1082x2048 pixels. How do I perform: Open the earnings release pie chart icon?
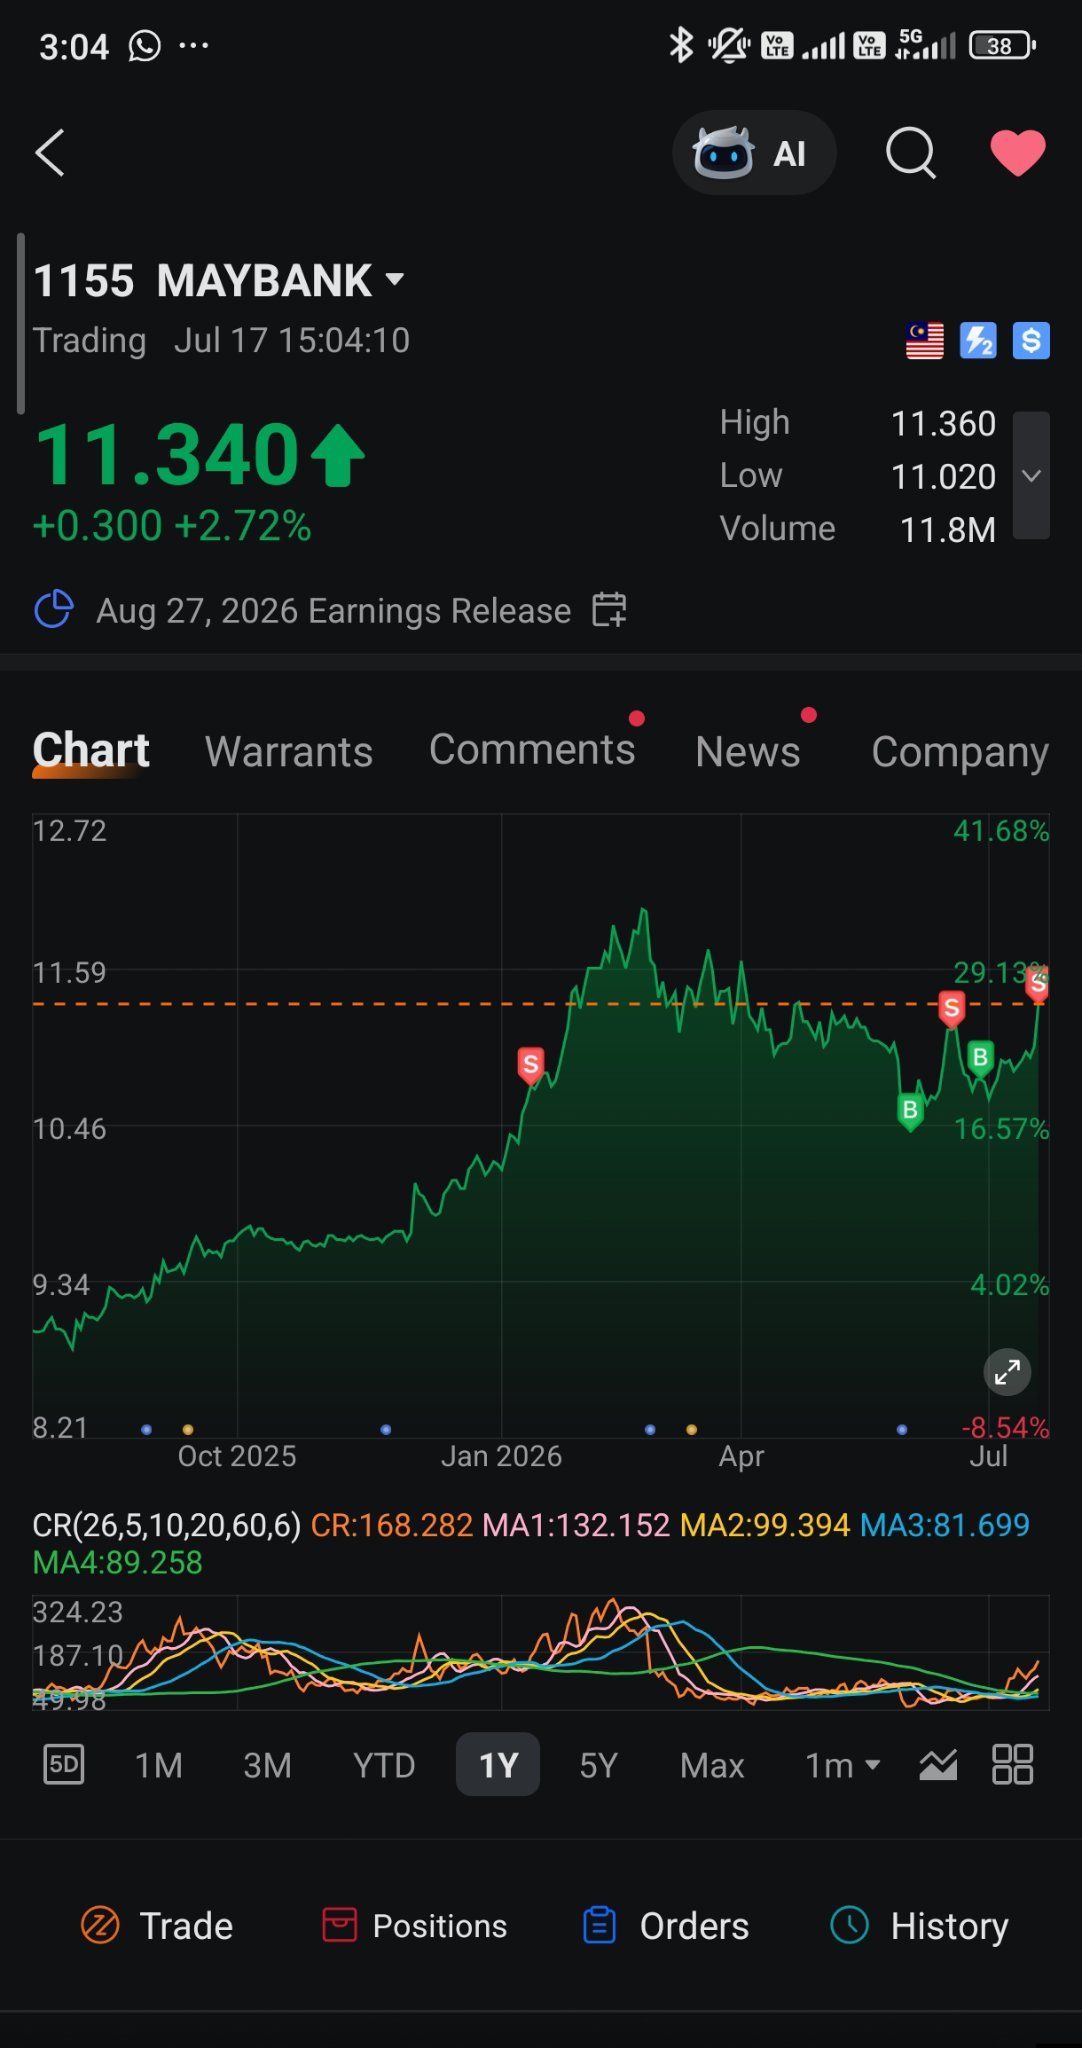pyautogui.click(x=54, y=610)
